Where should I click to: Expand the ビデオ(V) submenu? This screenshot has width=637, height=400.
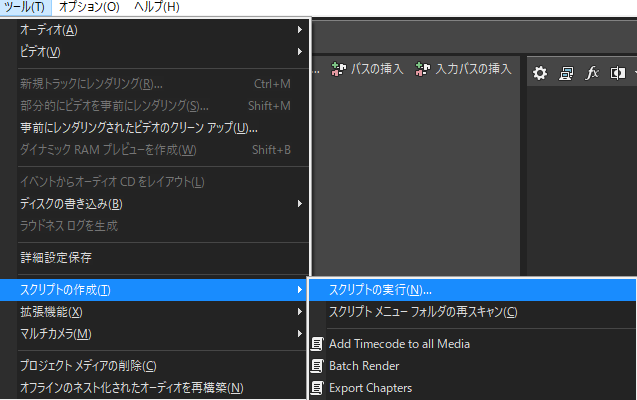point(154,52)
